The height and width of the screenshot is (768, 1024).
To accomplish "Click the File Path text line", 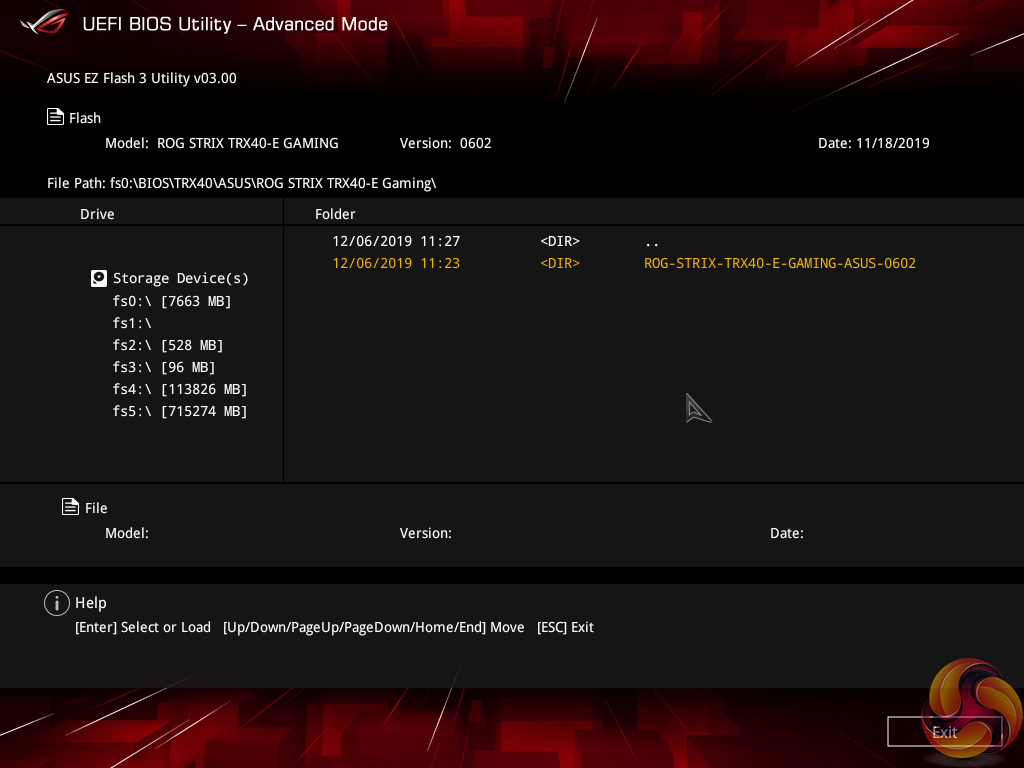I will pos(242,184).
